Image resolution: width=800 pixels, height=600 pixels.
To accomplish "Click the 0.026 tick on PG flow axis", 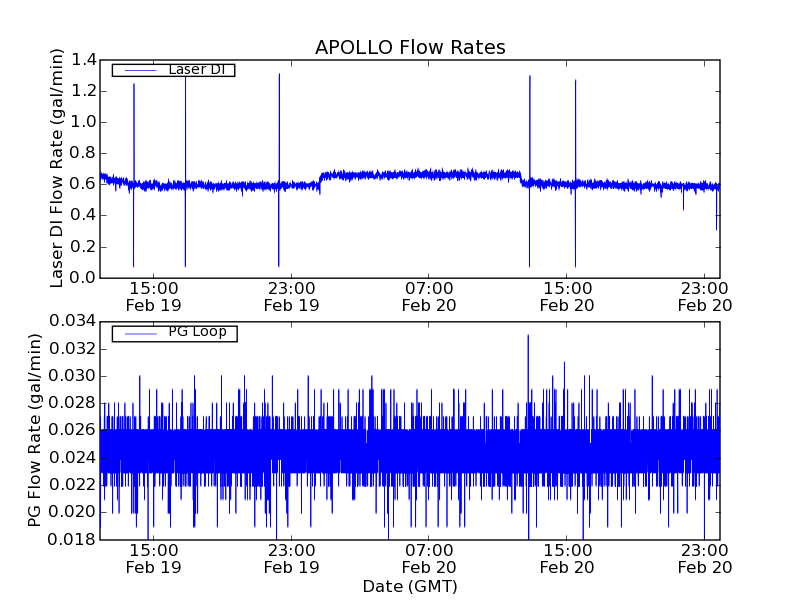I will [x=72, y=430].
